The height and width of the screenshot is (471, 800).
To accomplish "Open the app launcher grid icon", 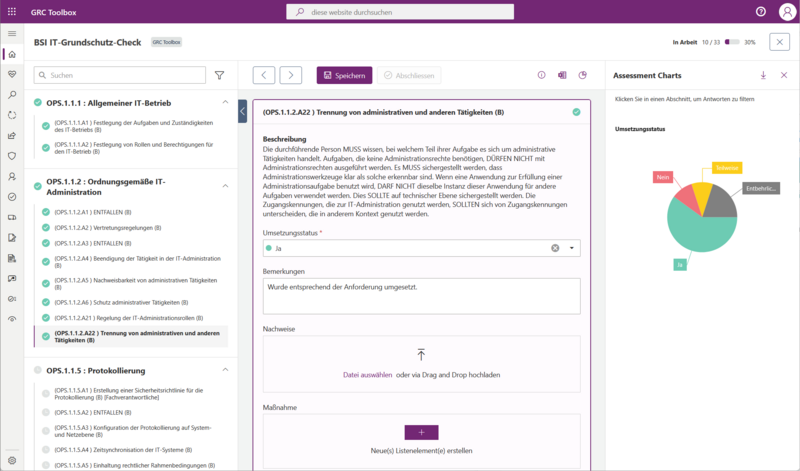I will tap(12, 11).
